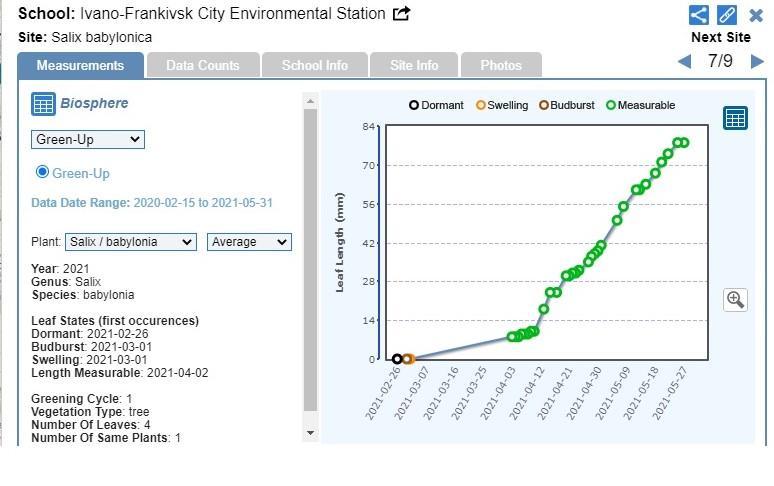Click the copy link chain icon
Screen dimensions: 774x486
coord(727,15)
